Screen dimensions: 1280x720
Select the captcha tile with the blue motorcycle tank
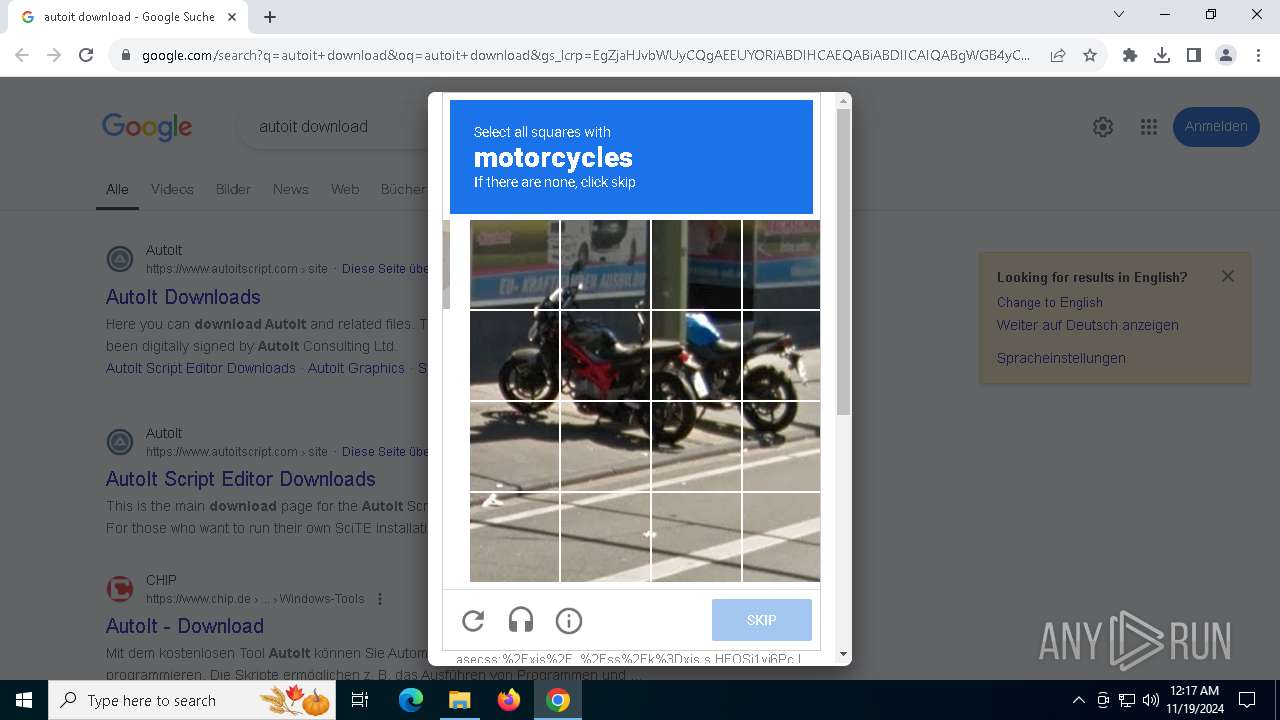pyautogui.click(x=696, y=355)
